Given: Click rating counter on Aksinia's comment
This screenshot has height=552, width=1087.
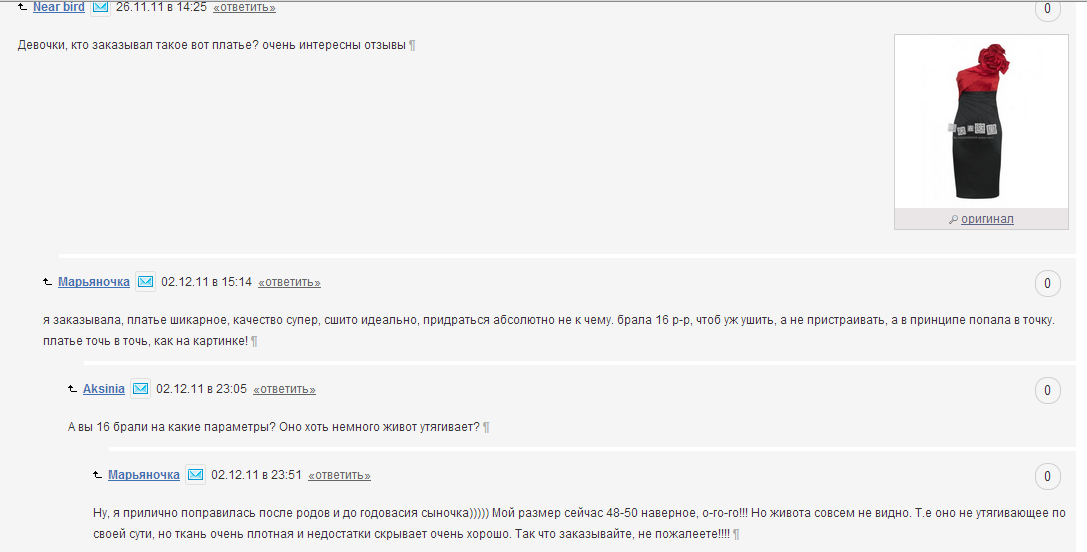Looking at the screenshot, I should point(1047,390).
